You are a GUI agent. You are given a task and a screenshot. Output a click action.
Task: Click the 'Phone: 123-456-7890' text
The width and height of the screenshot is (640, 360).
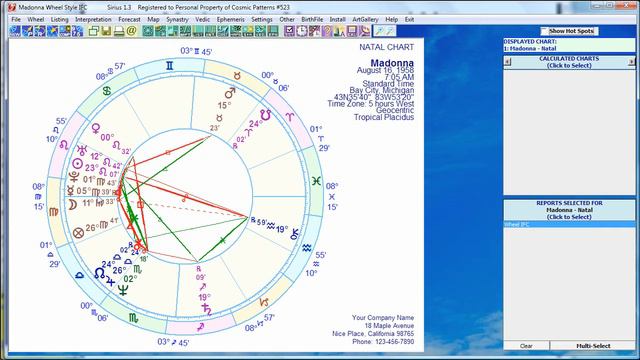pyautogui.click(x=383, y=342)
